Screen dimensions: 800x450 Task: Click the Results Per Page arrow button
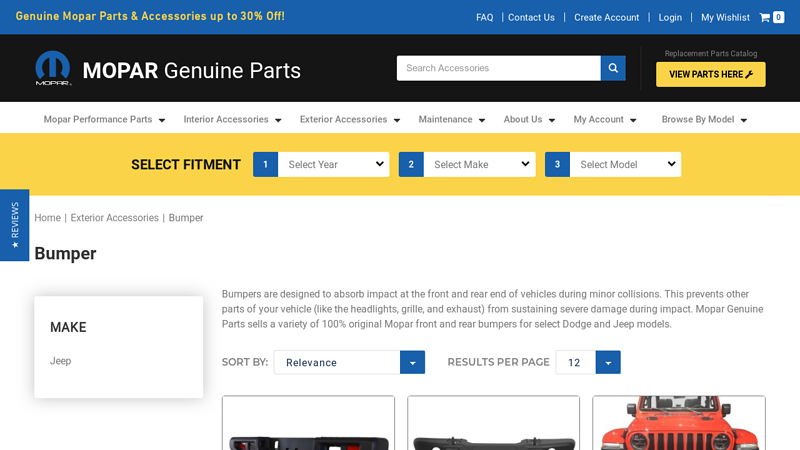608,362
